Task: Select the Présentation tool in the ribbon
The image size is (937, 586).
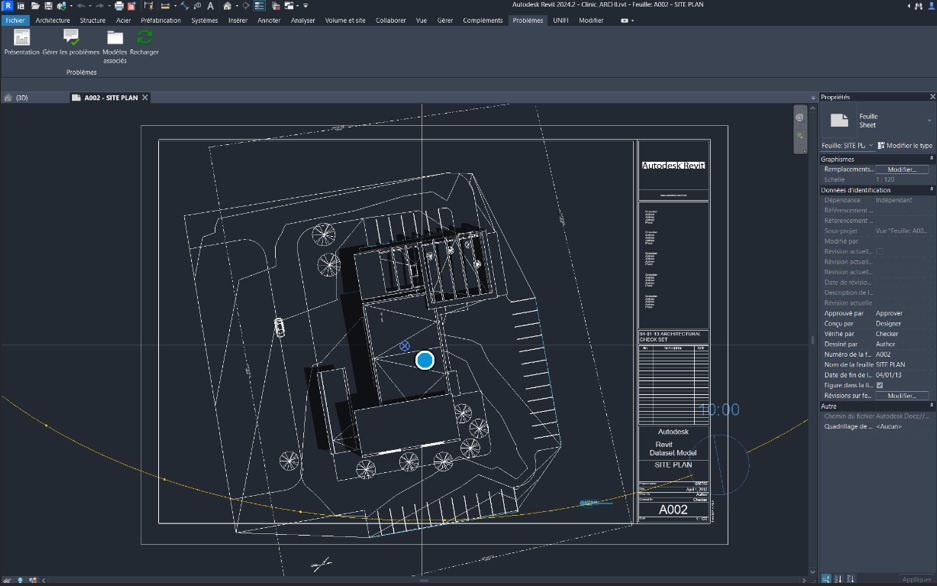Action: tap(21, 38)
